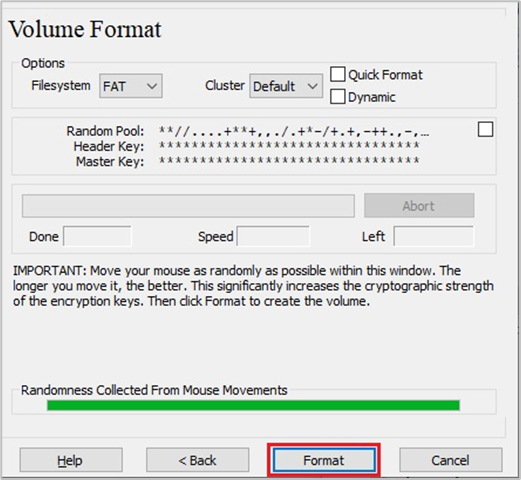521x480 pixels.
Task: Expand the Cluster Default dropdown
Action: tap(286, 86)
